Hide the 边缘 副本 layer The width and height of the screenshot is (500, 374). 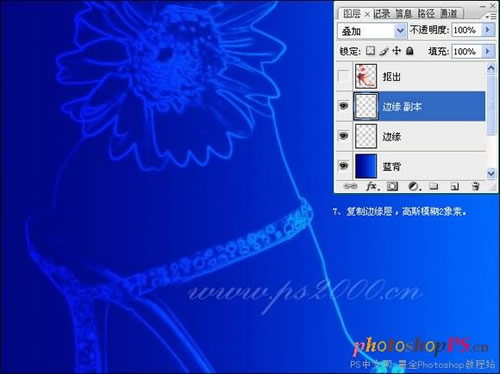click(x=343, y=106)
